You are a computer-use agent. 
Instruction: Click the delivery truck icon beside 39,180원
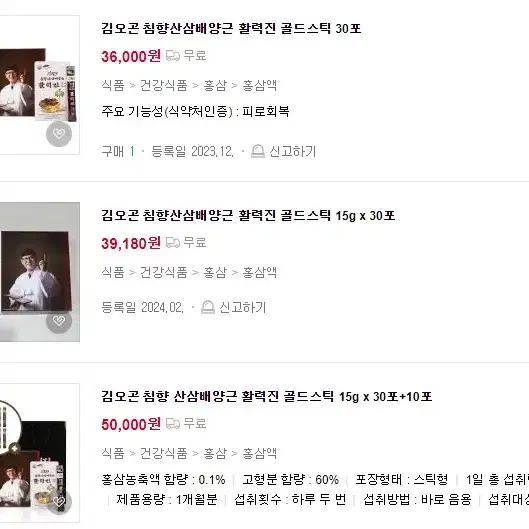173,243
